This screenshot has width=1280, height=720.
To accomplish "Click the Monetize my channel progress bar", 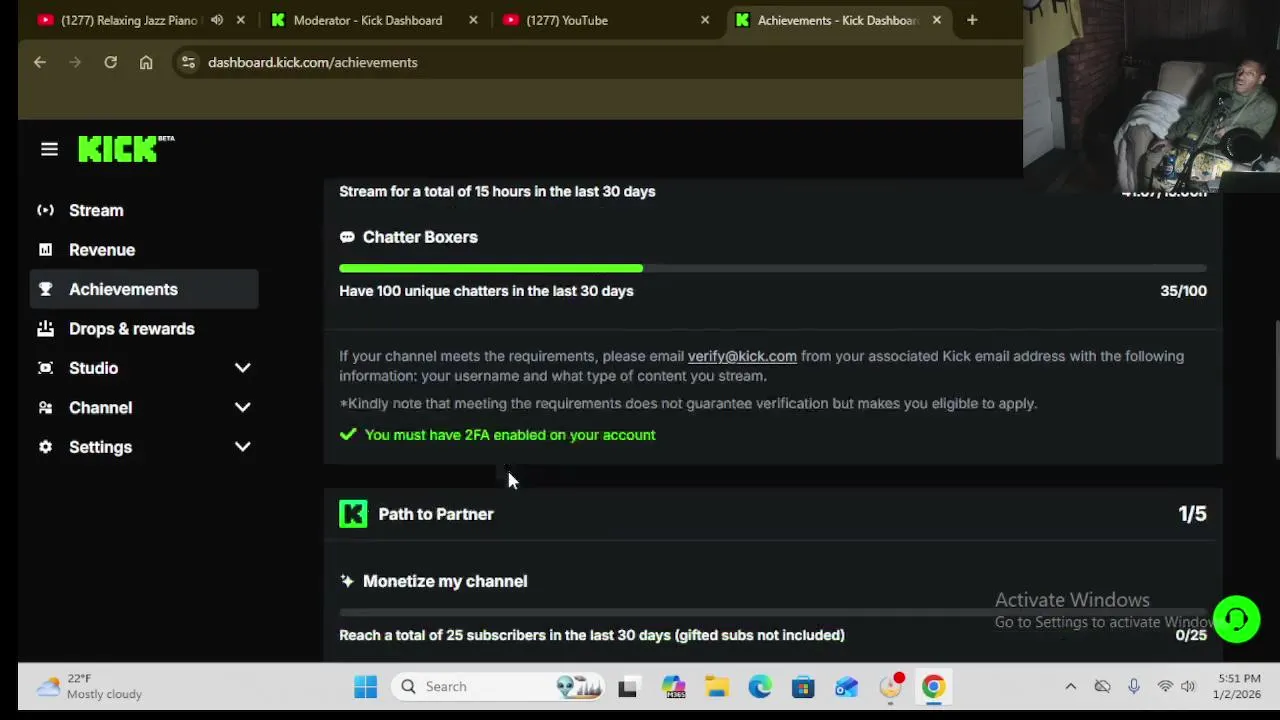I will 773,612.
